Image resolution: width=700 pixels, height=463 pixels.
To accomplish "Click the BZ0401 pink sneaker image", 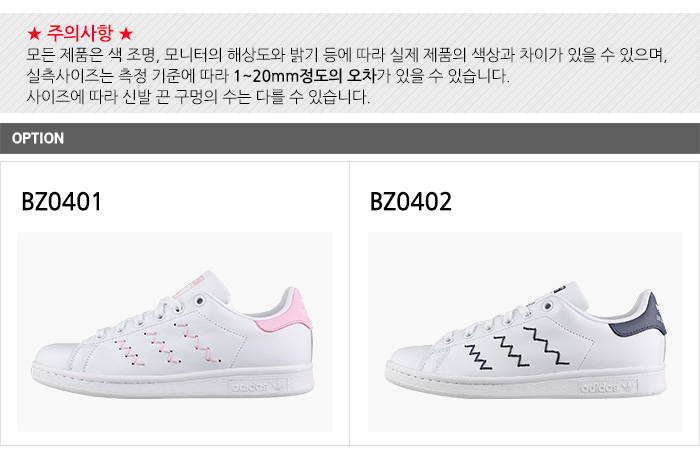I will pyautogui.click(x=174, y=331).
